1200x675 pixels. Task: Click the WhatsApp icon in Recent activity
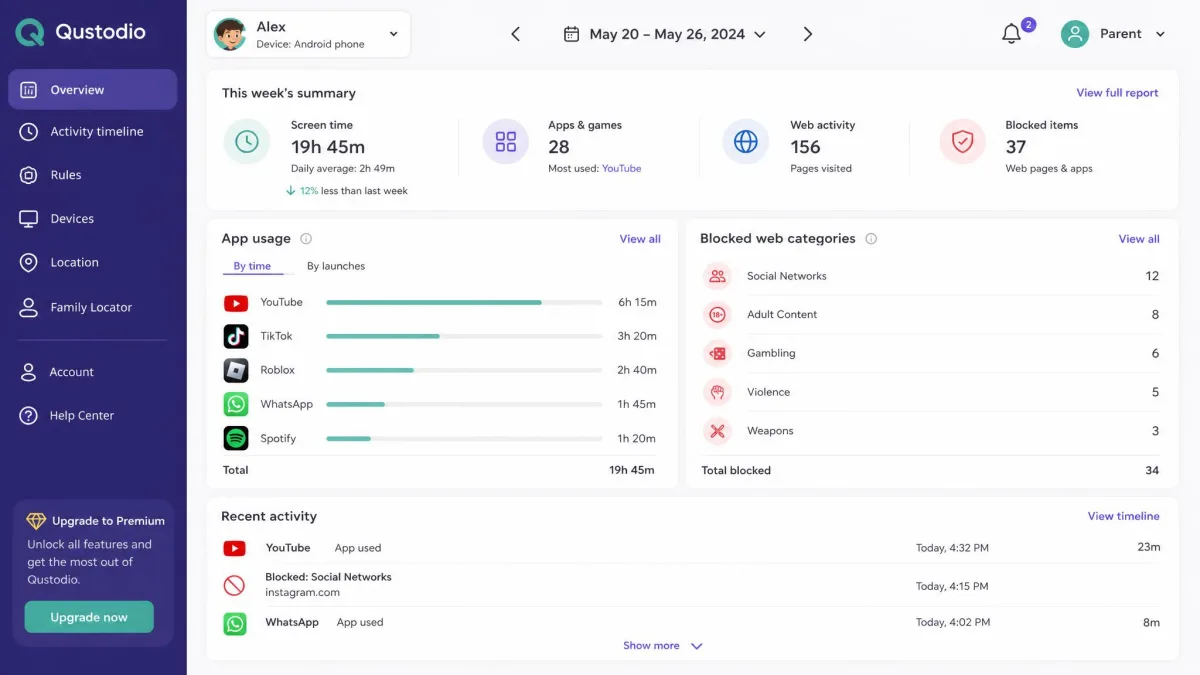(235, 624)
